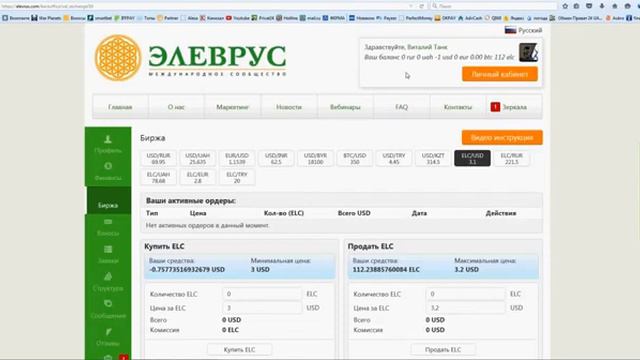The height and width of the screenshot is (360, 640).
Task: Select the ELC/UAH currency pair
Action: pos(158,177)
